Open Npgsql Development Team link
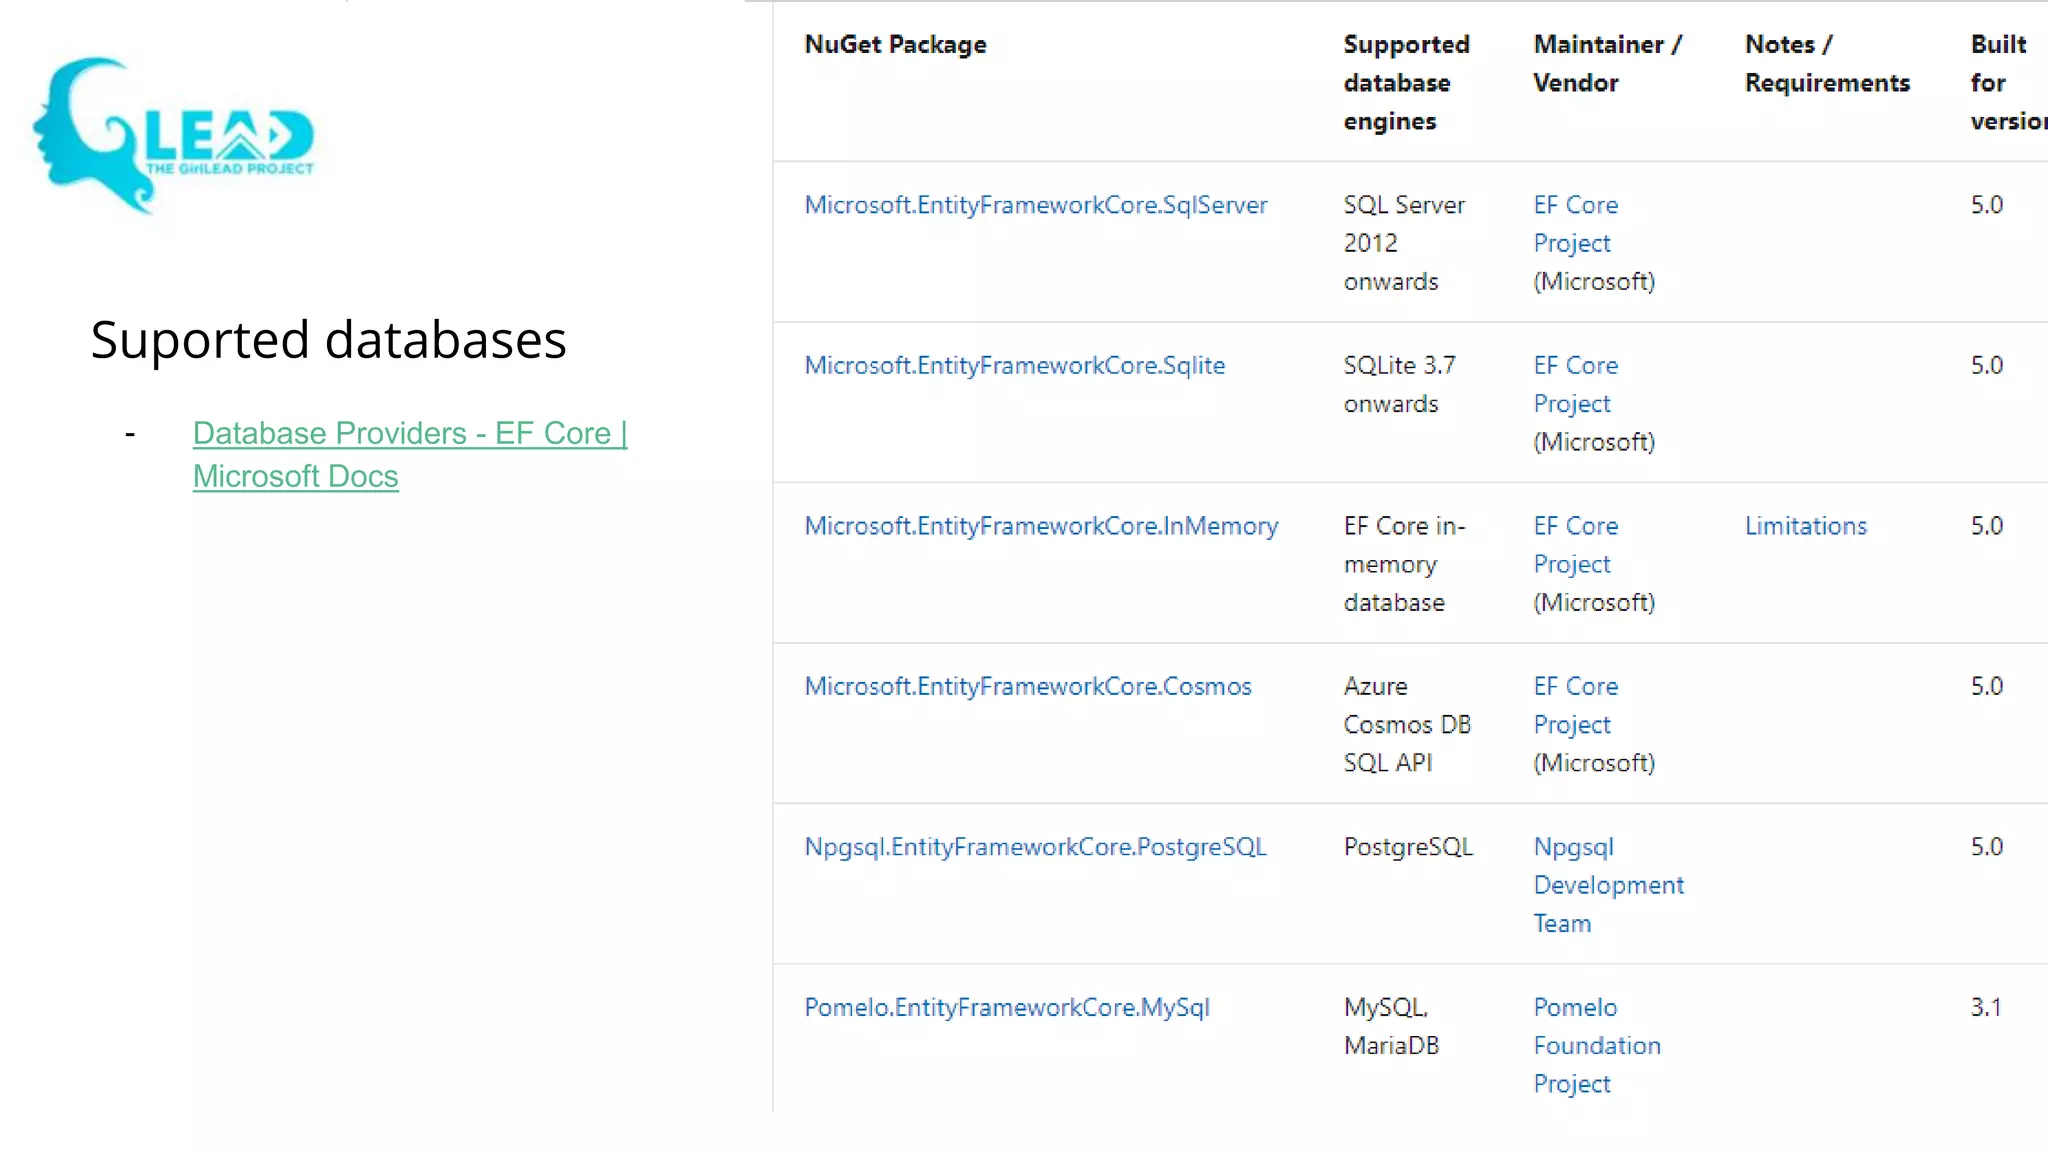2048x1152 pixels. [1607, 885]
